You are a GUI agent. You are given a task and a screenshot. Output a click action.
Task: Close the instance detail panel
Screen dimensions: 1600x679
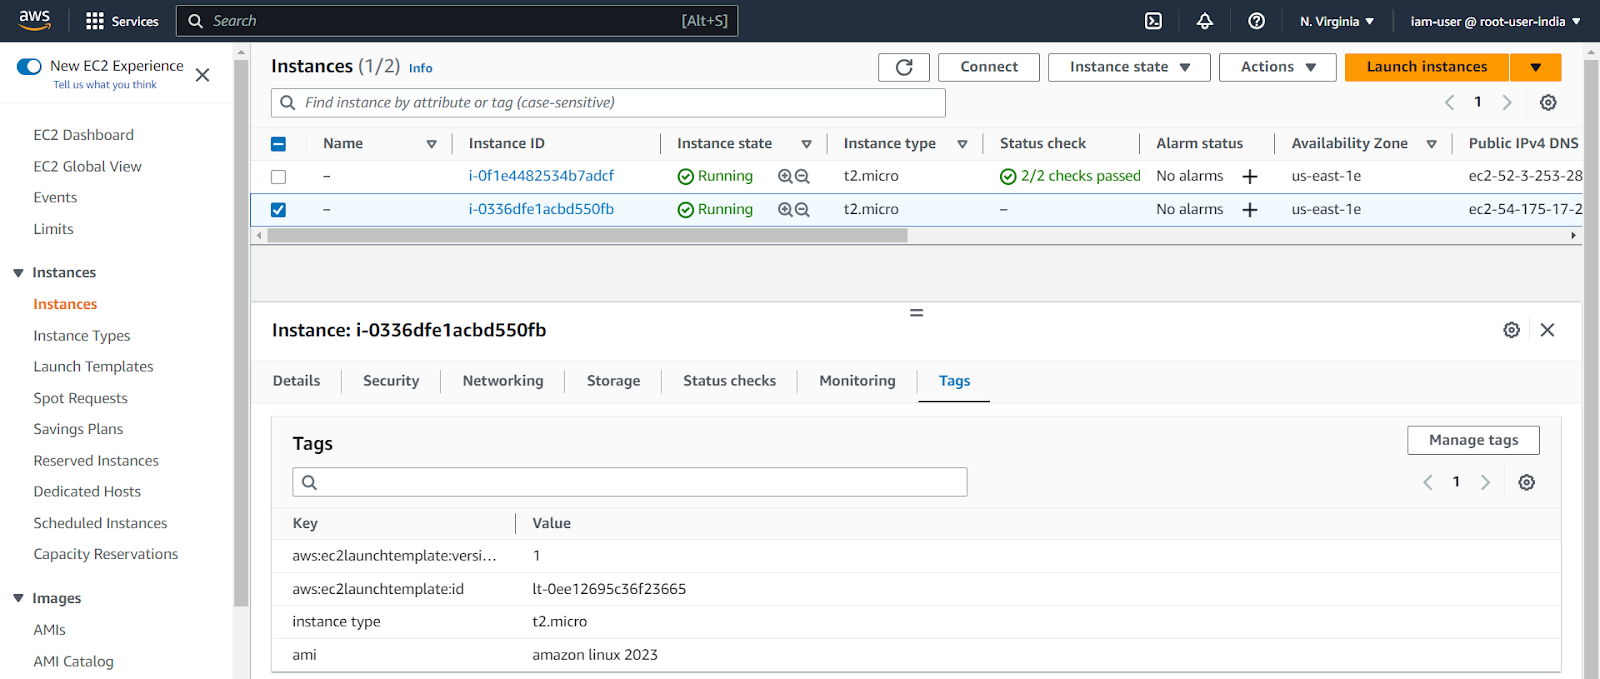[x=1547, y=330]
